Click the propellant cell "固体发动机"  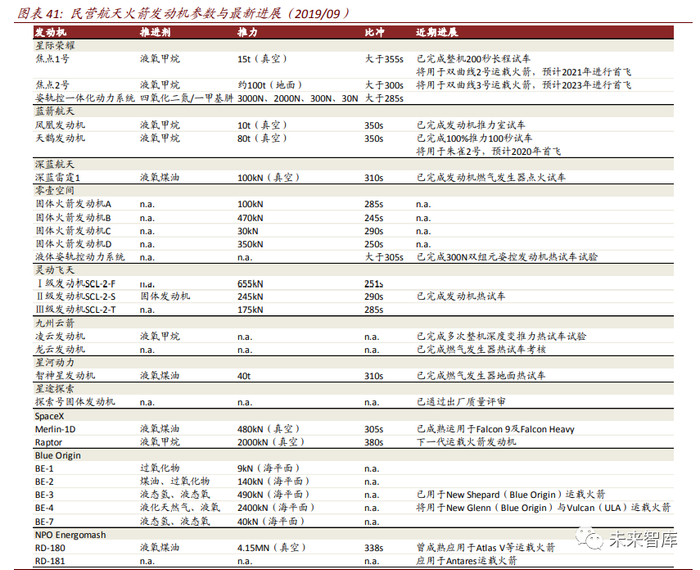coord(165,296)
